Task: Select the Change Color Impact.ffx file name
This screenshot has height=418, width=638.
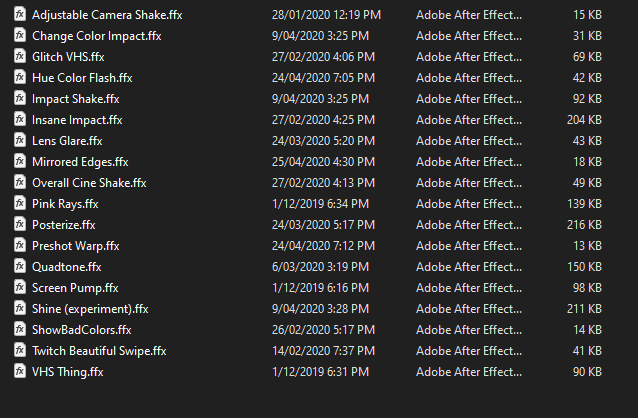Action: click(x=97, y=36)
